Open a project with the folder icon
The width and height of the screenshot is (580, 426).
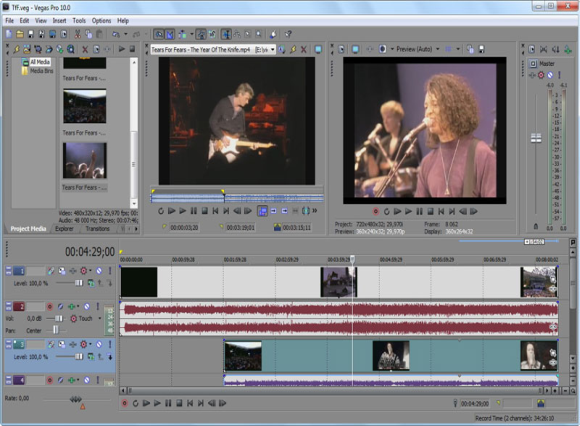[20, 34]
